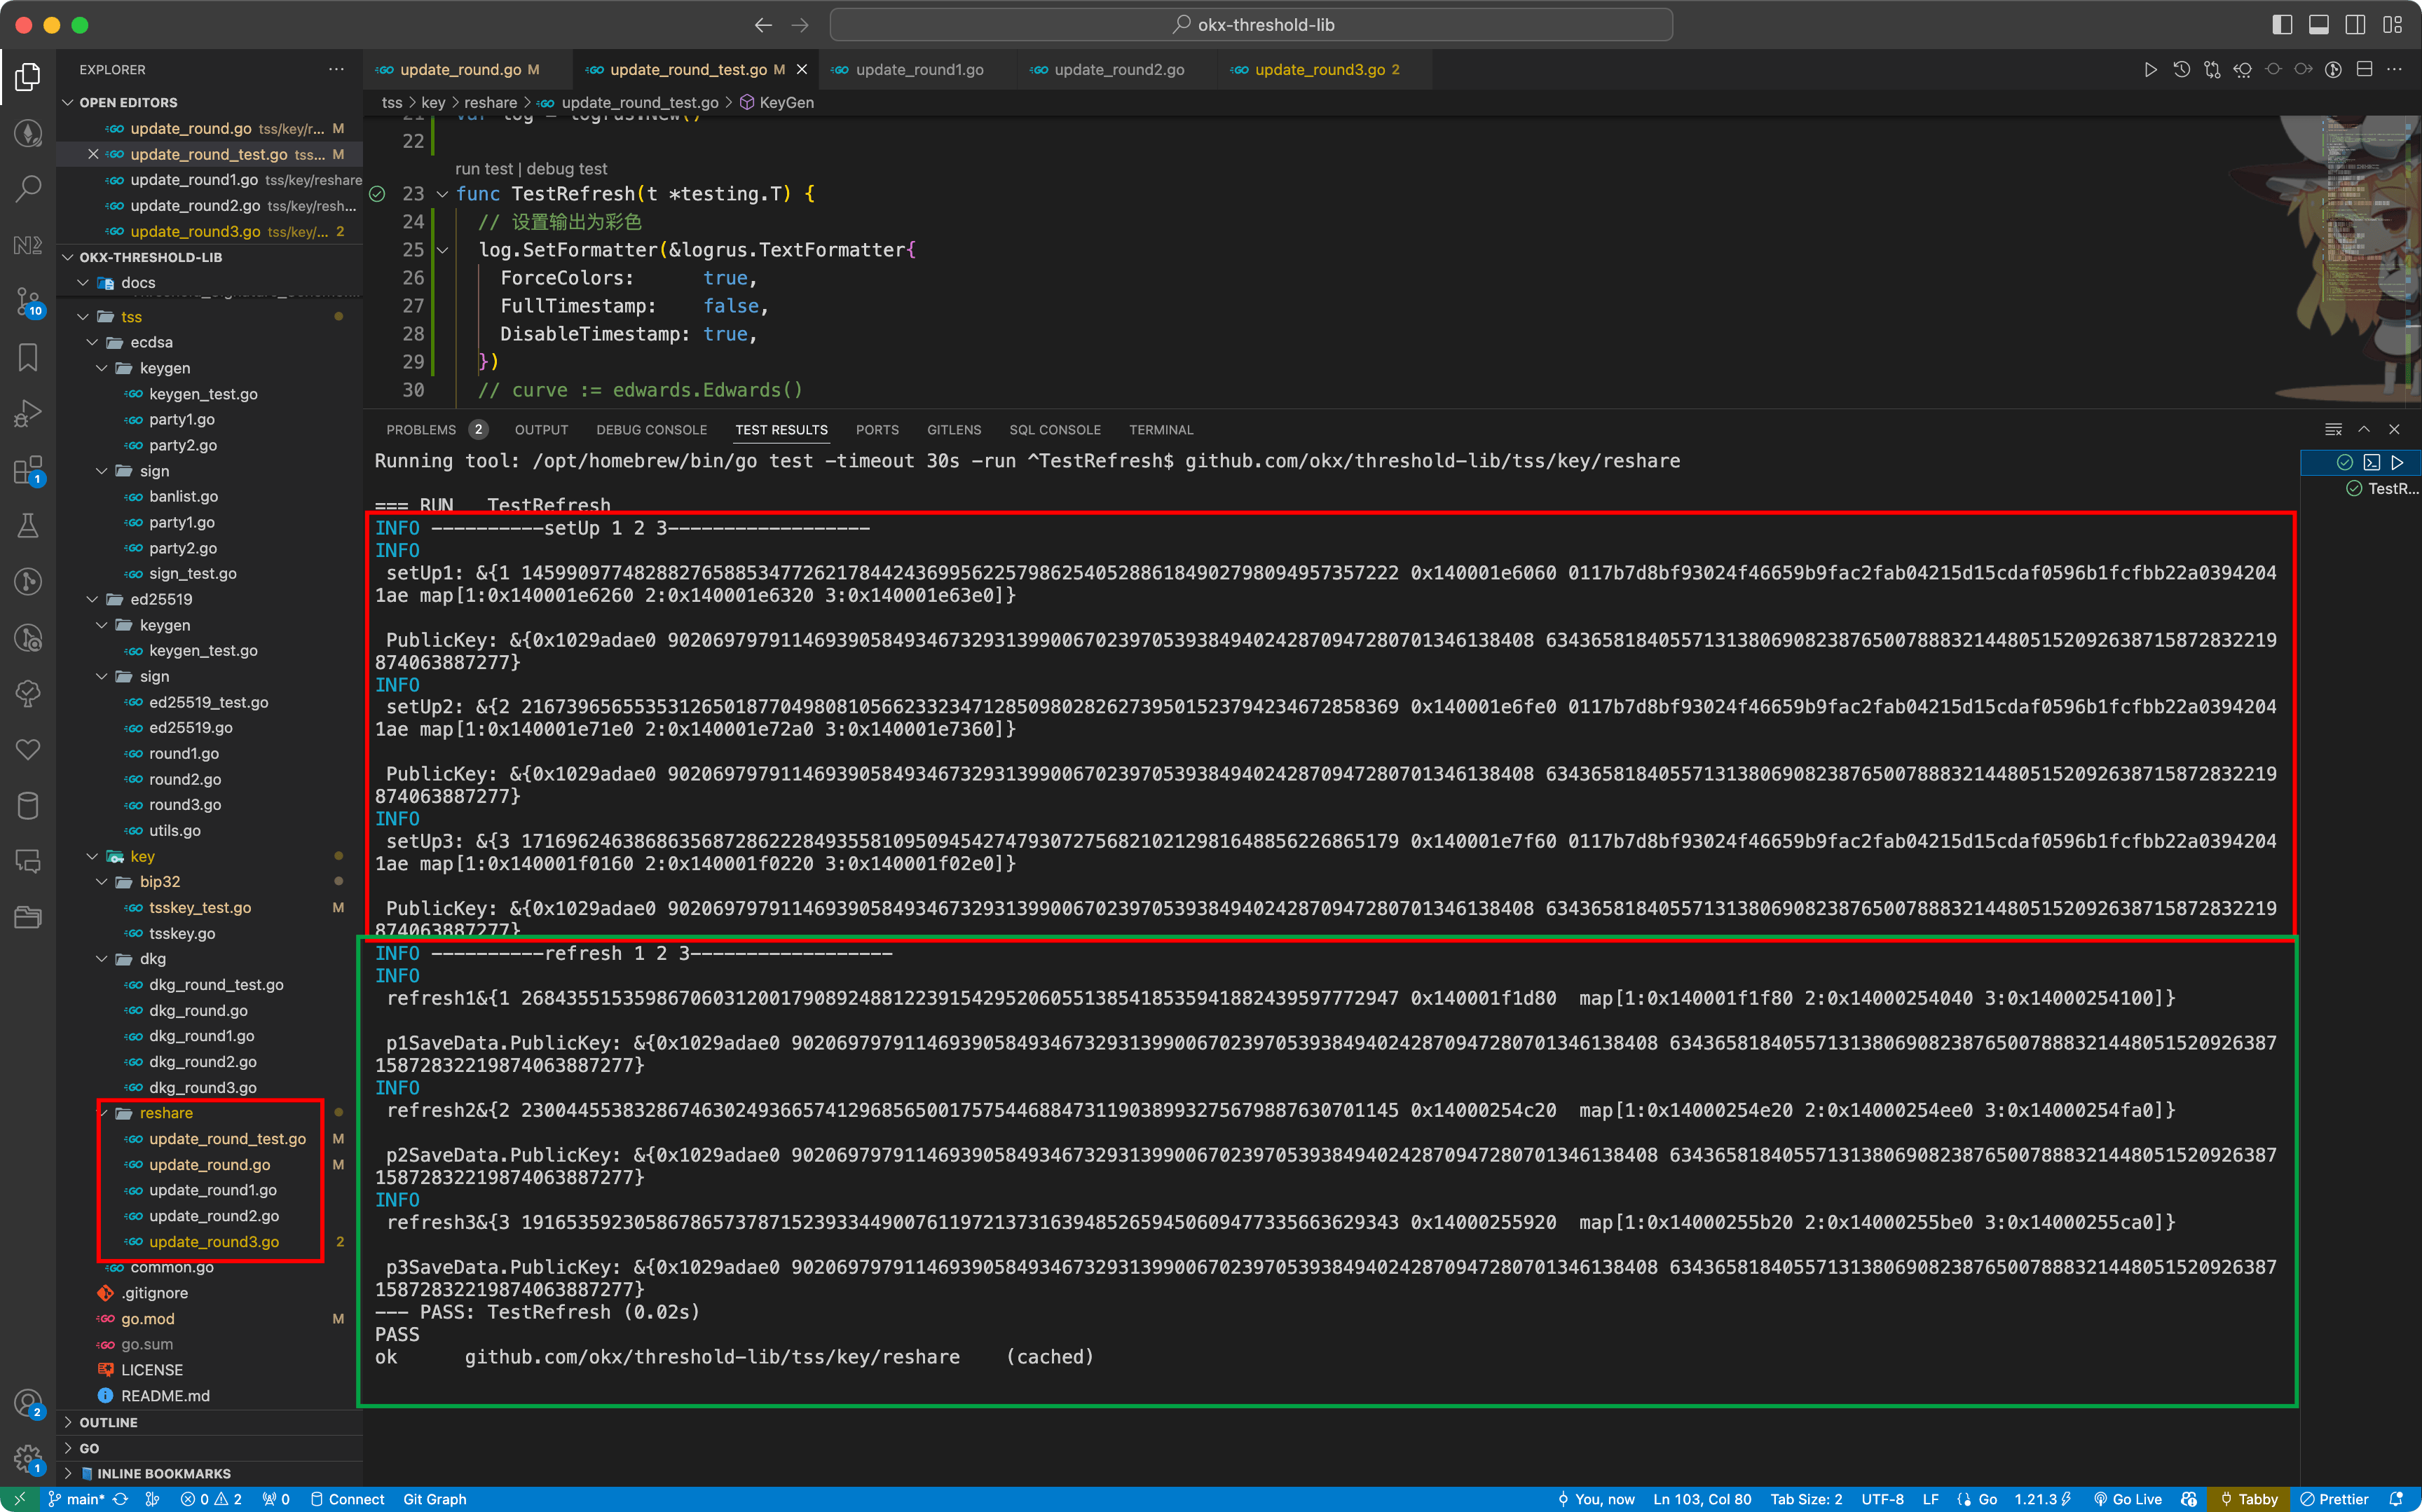Image resolution: width=2422 pixels, height=1512 pixels.
Task: Toggle the secondary side bar
Action: coord(2355,25)
